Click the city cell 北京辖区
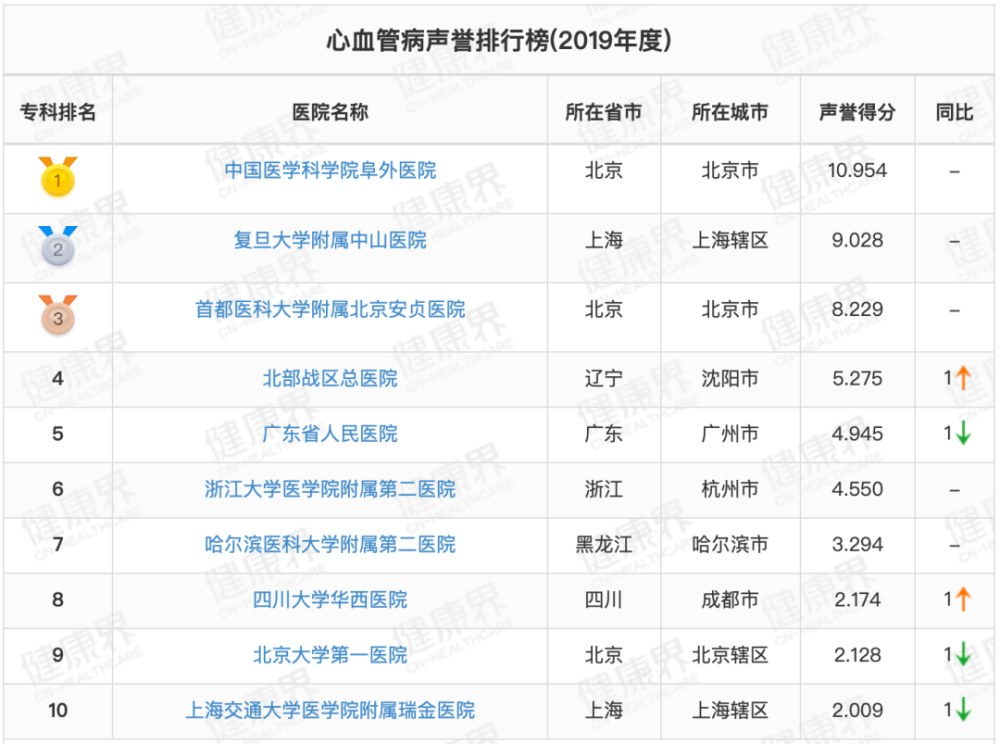The height and width of the screenshot is (744, 1000). point(730,655)
